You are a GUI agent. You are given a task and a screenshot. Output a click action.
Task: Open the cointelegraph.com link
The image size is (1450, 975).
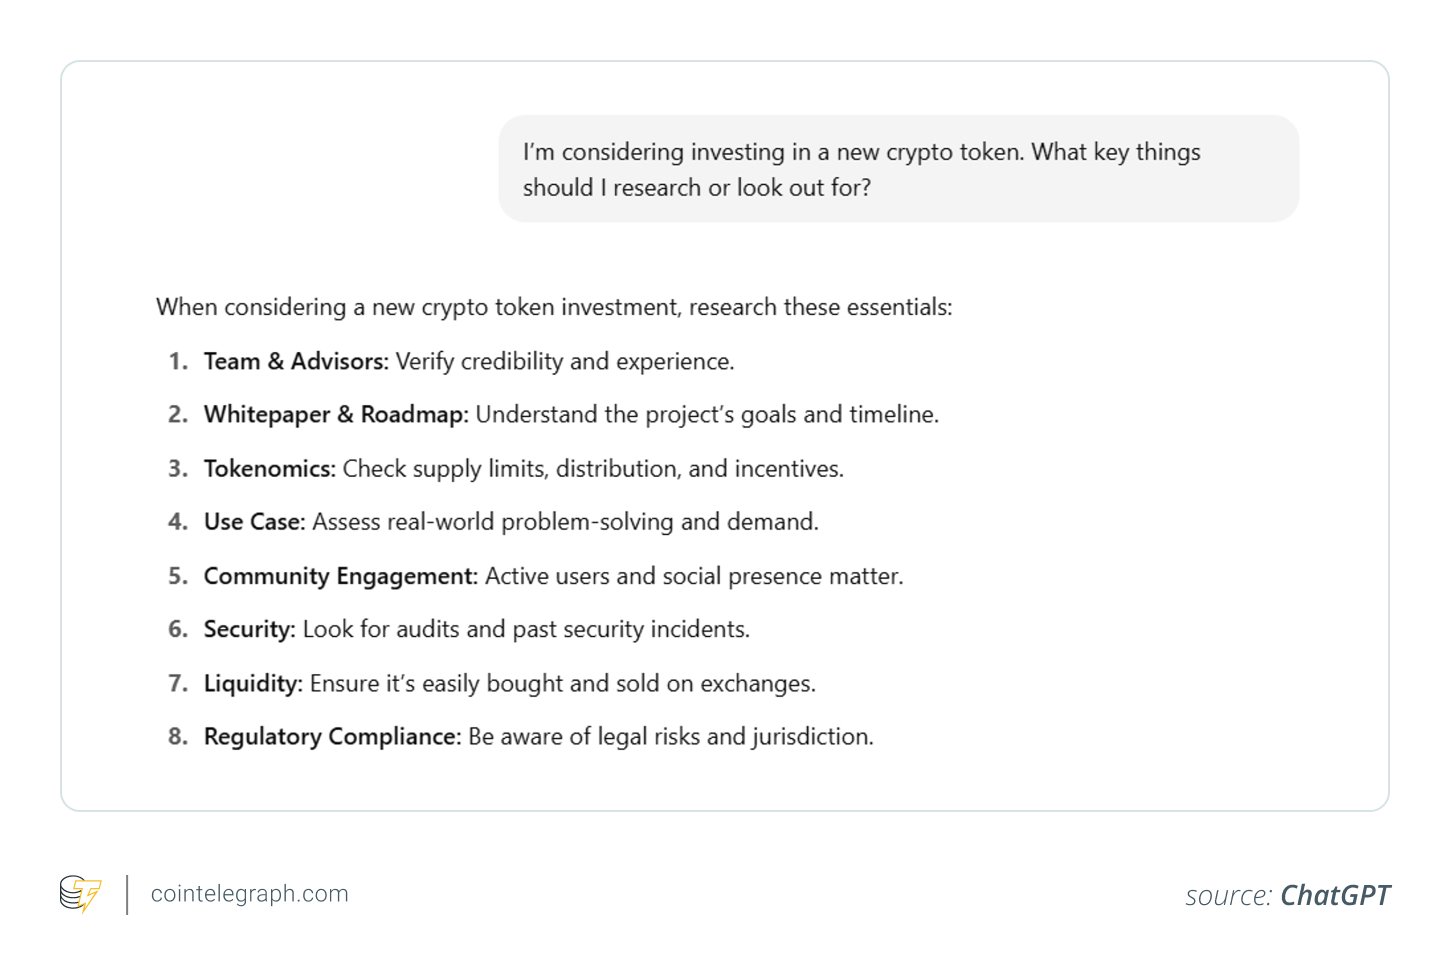coord(249,894)
